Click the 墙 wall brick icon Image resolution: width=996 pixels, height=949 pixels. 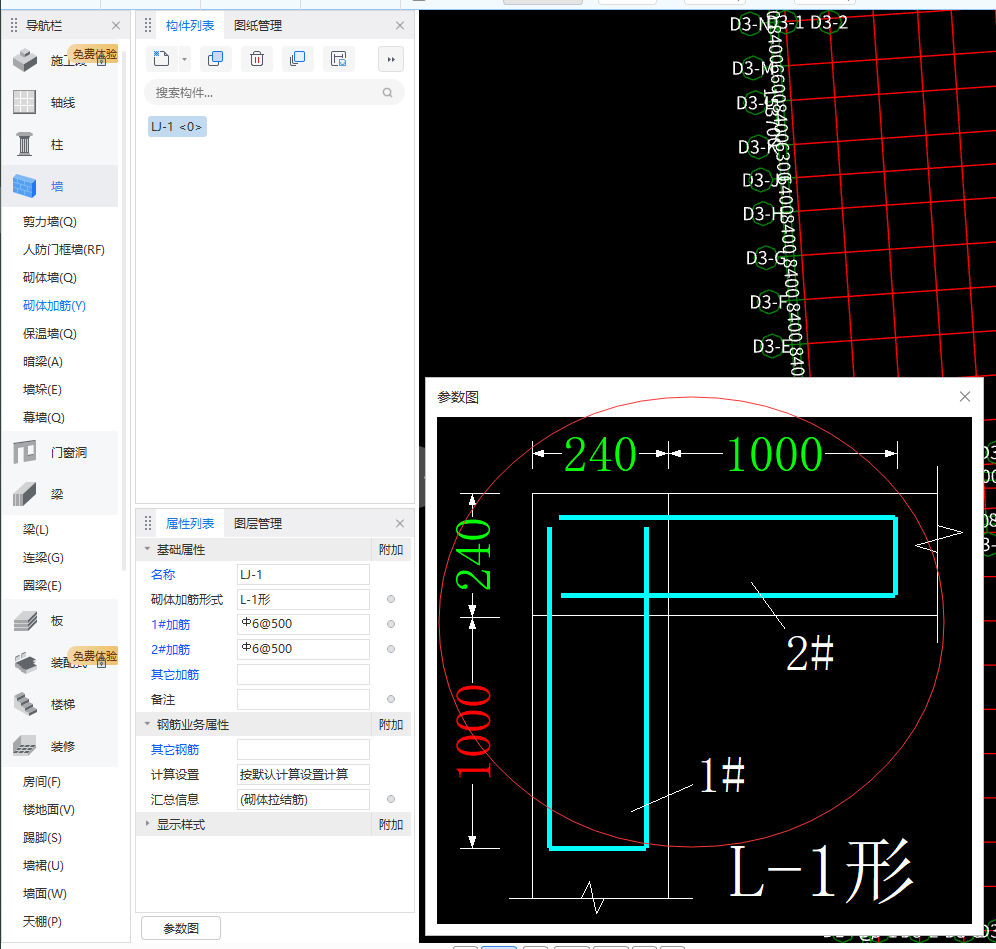click(x=25, y=186)
